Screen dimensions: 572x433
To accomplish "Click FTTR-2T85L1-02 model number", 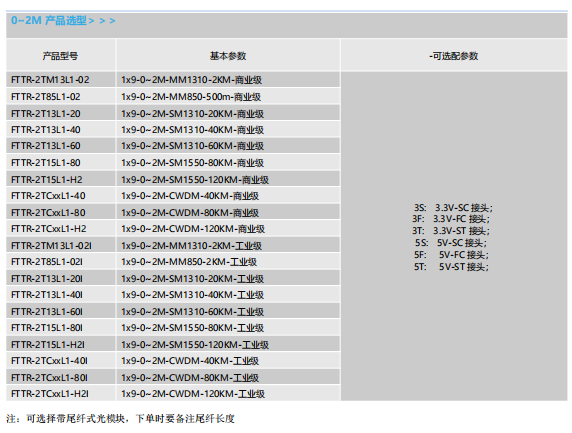I will [46, 97].
